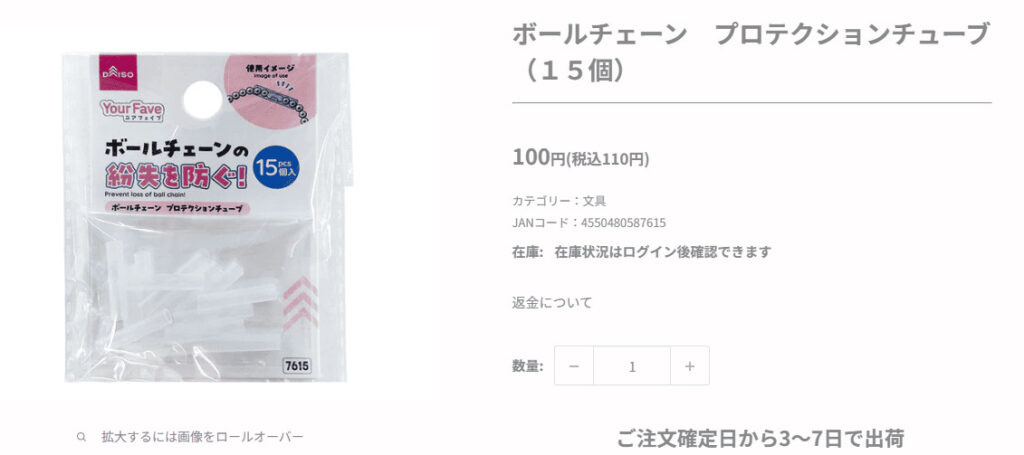The width and height of the screenshot is (1024, 455).
Task: Click the pink chevron arrows on package
Action: click(x=300, y=302)
